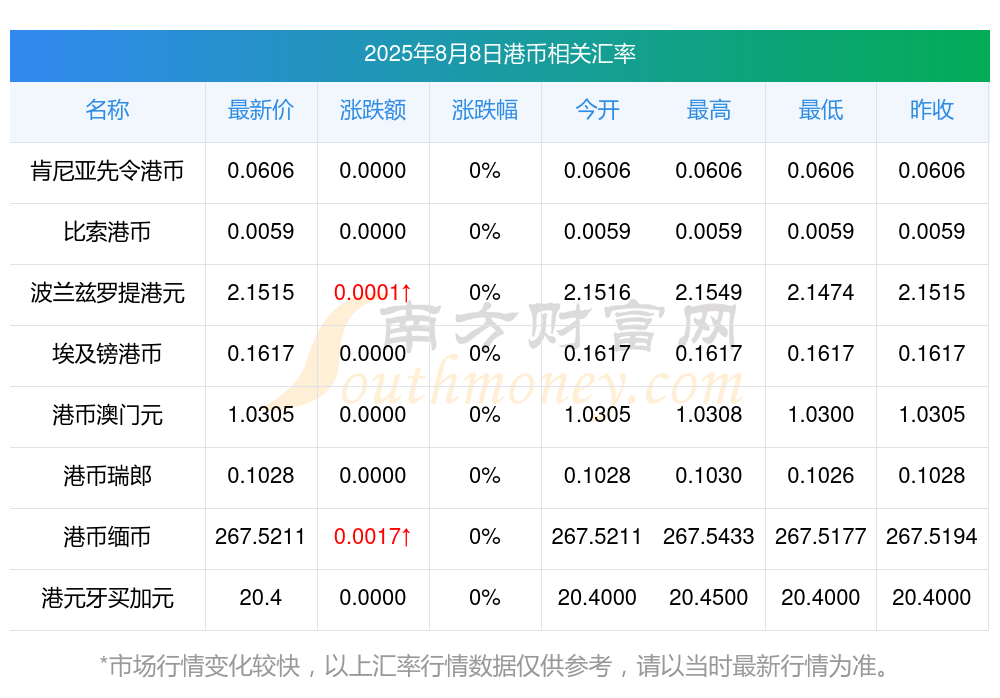Image resolution: width=1000 pixels, height=698 pixels.
Task: Click the 2.1549 highest price
Action: coord(709,293)
